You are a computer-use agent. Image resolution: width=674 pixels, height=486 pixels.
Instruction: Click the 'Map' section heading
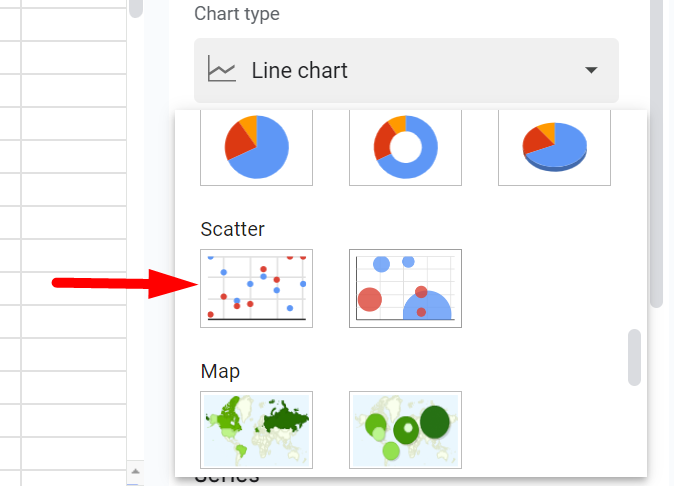click(x=220, y=371)
